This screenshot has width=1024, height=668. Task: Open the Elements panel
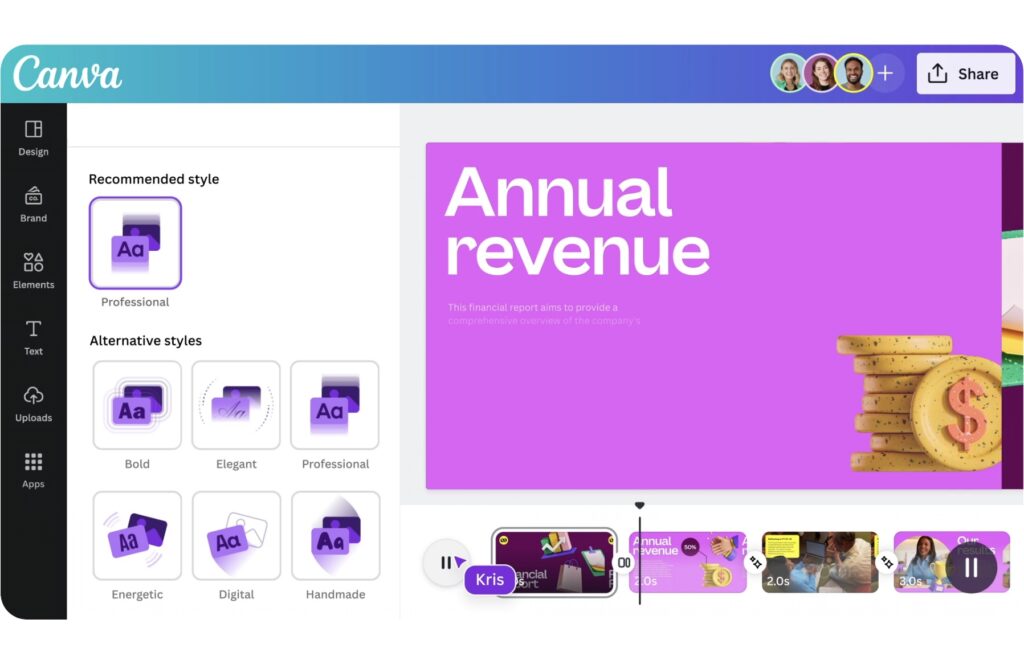pyautogui.click(x=33, y=270)
